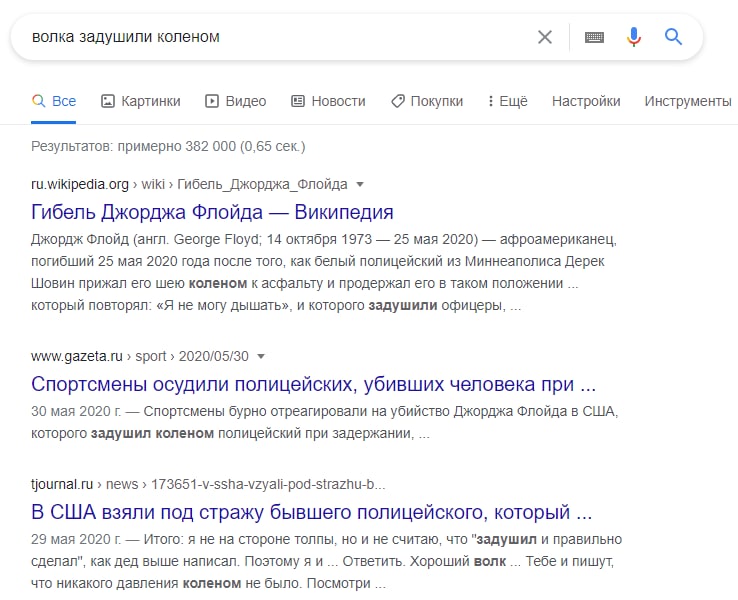Open В США взяли под стражу result link

click(x=312, y=512)
